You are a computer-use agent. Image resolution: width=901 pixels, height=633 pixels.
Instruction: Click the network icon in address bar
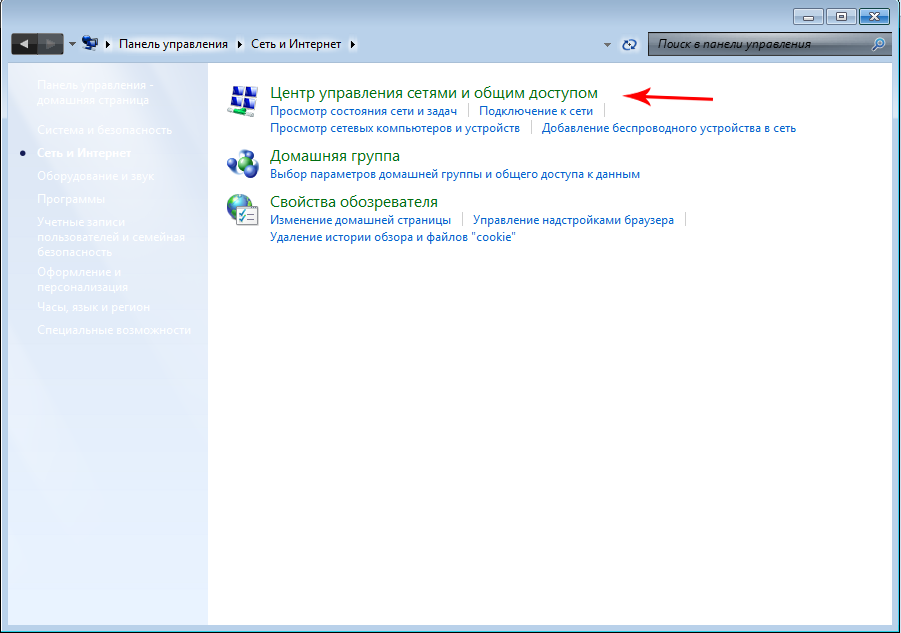90,44
